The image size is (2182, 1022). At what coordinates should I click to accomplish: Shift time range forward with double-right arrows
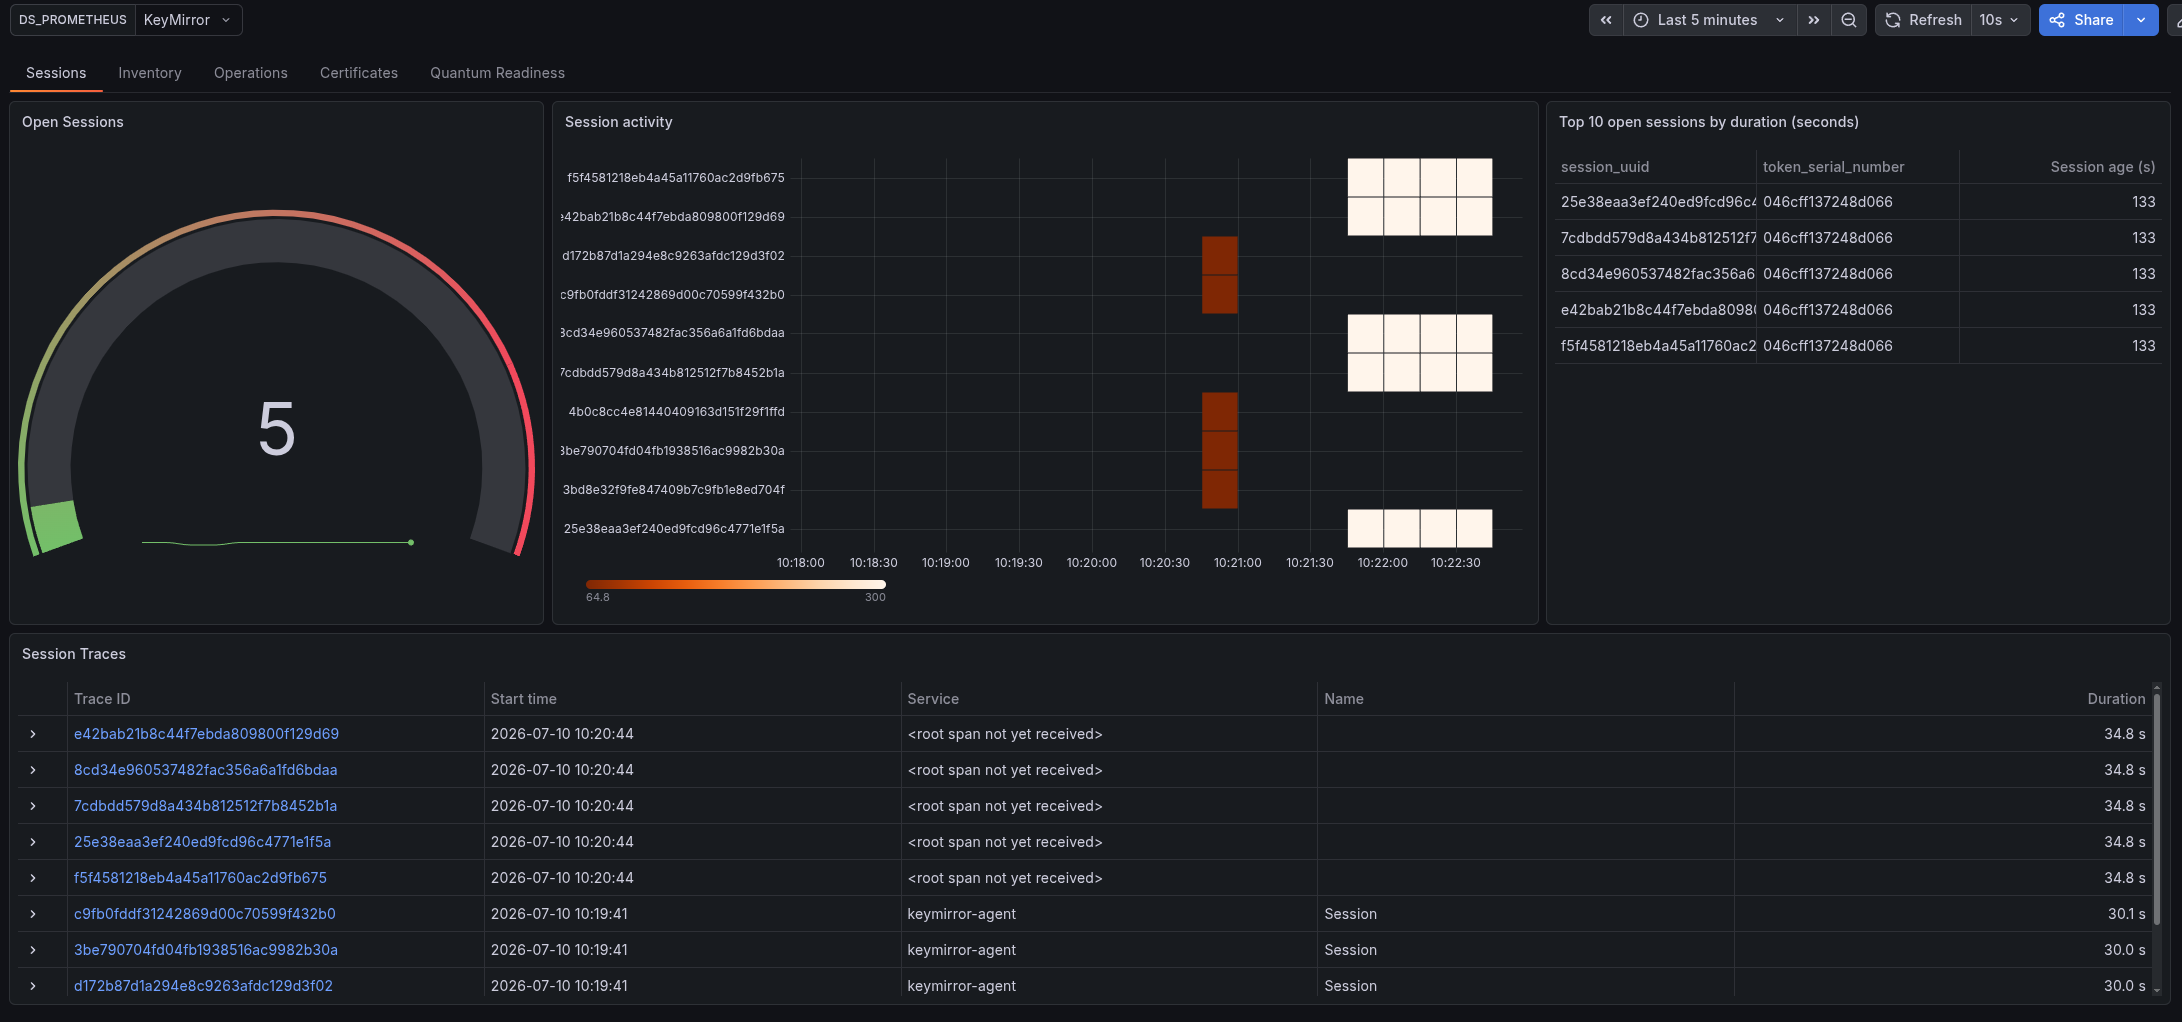[1814, 20]
